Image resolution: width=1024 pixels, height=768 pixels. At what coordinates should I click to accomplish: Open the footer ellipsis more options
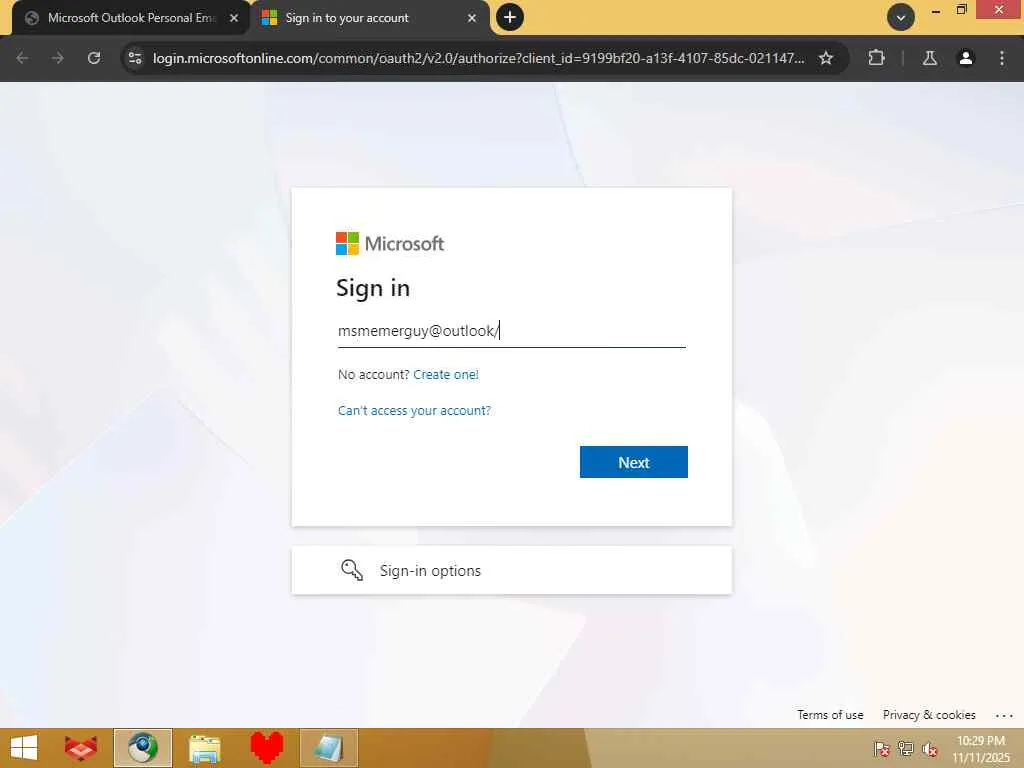tap(1004, 716)
